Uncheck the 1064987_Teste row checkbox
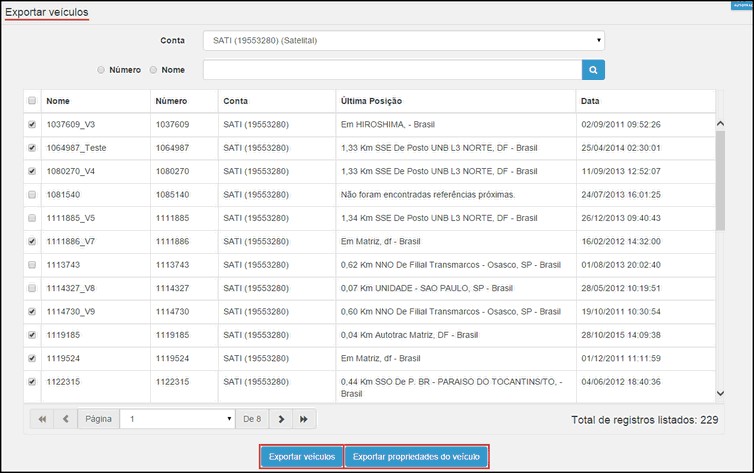This screenshot has height=473, width=754. tap(32, 148)
